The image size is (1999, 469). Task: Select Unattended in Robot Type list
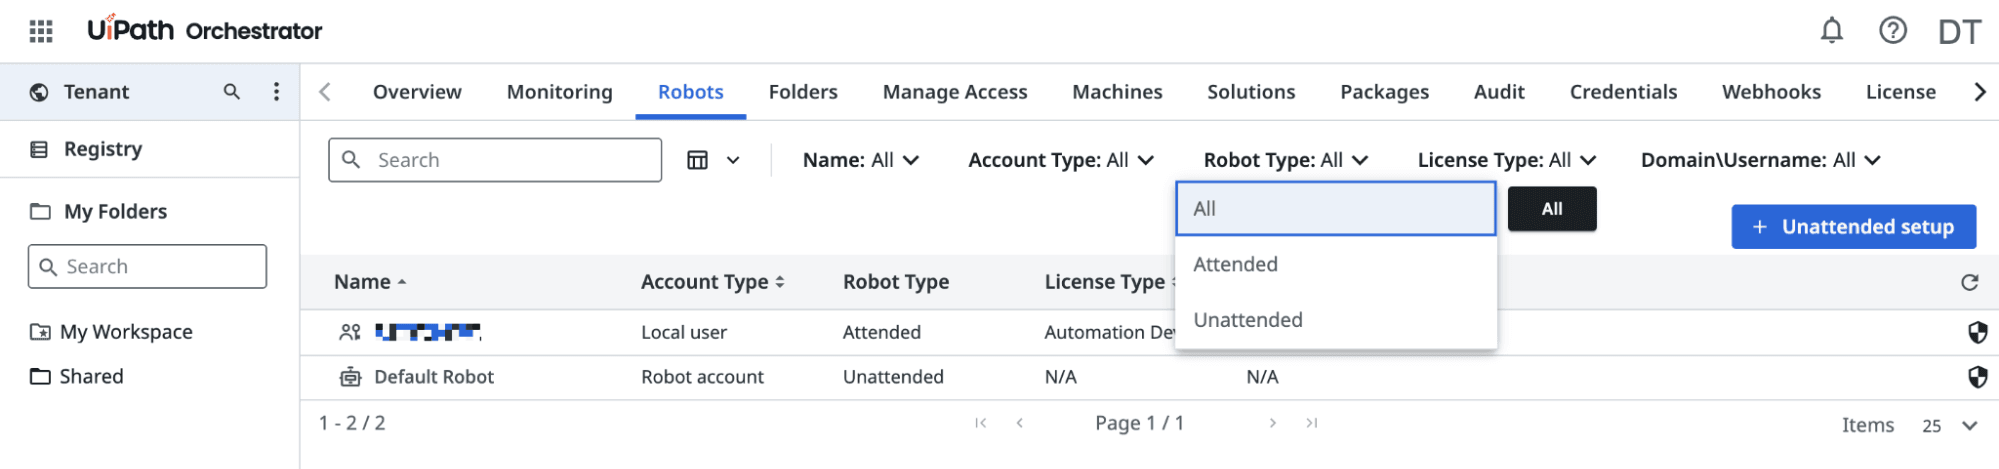coord(1335,320)
